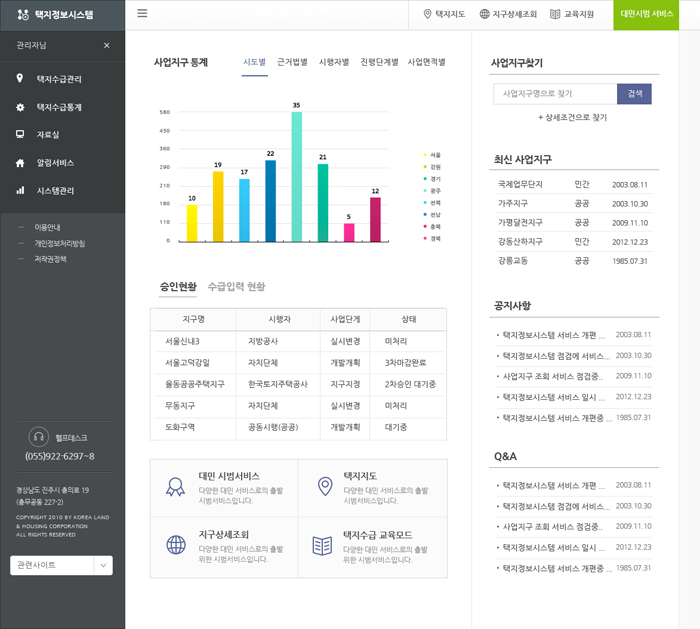700x629 pixels.
Task: Switch to the 수급입력 현황 tab
Action: click(236, 287)
